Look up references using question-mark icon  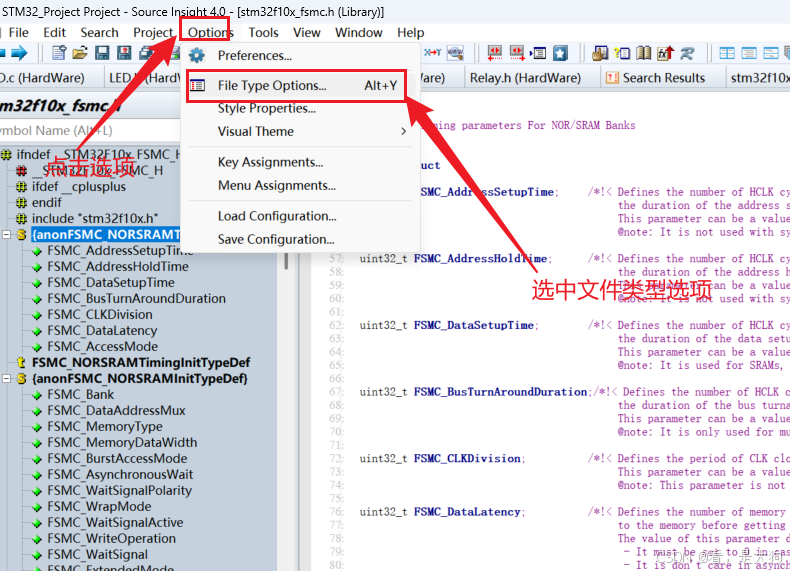(x=622, y=53)
